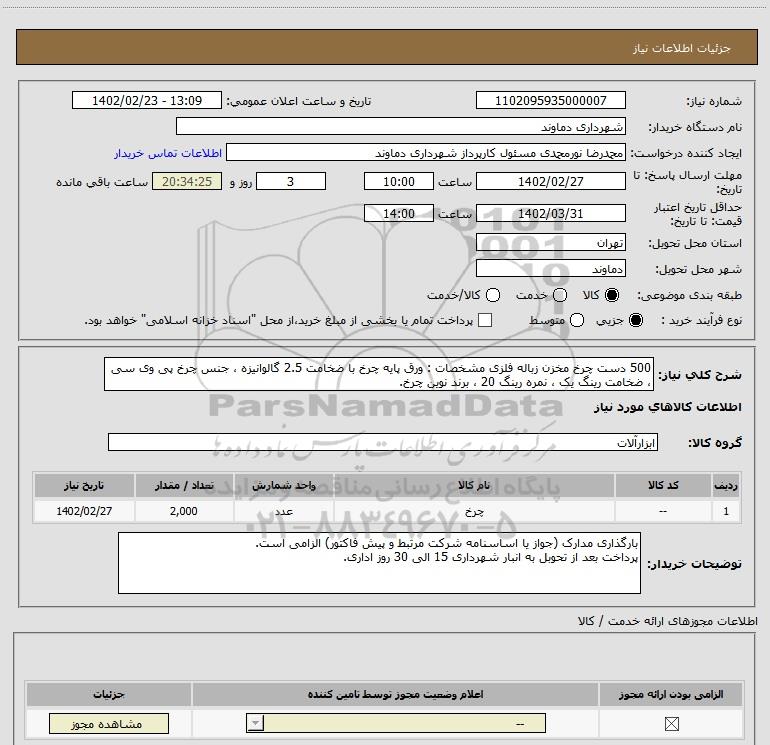Click the quantity cell 2,000
770x745 pixels.
tap(184, 511)
